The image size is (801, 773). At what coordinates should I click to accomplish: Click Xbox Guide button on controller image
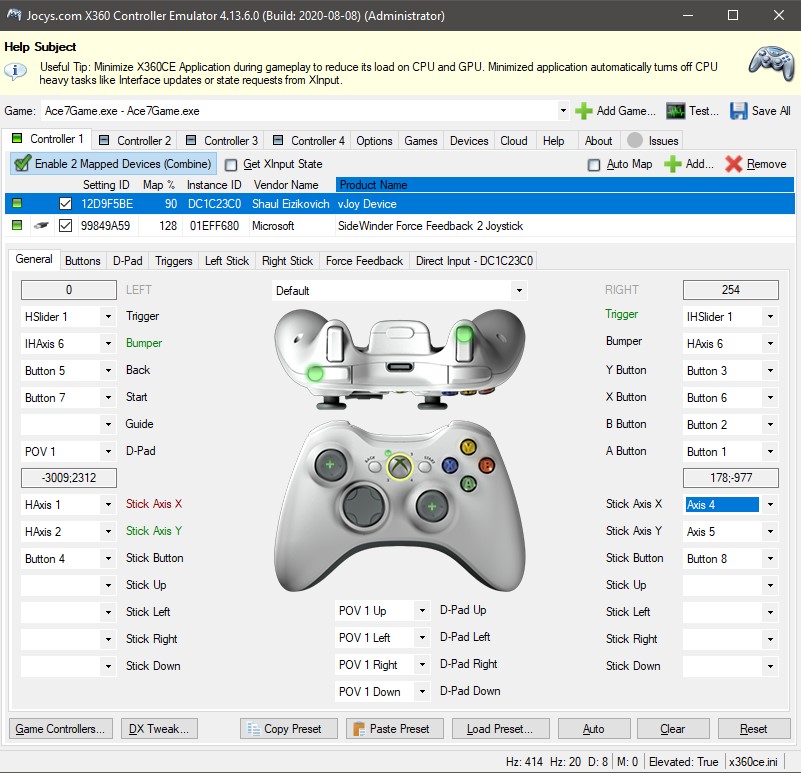coord(399,466)
